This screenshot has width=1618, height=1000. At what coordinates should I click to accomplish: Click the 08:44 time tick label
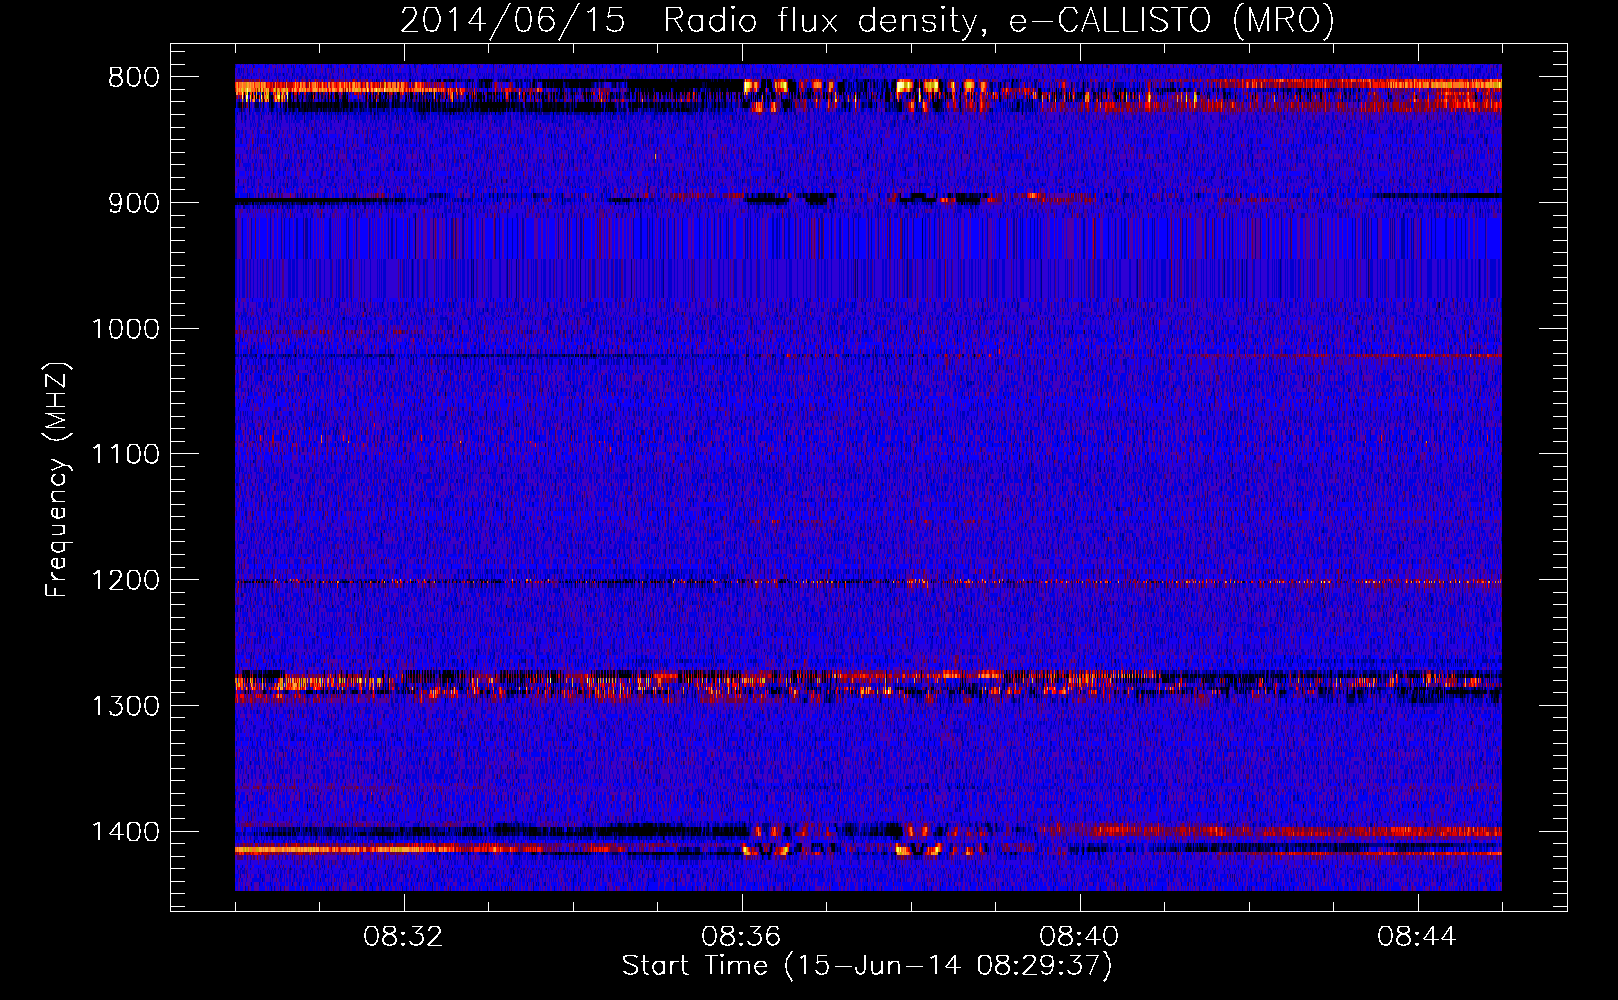1418,937
